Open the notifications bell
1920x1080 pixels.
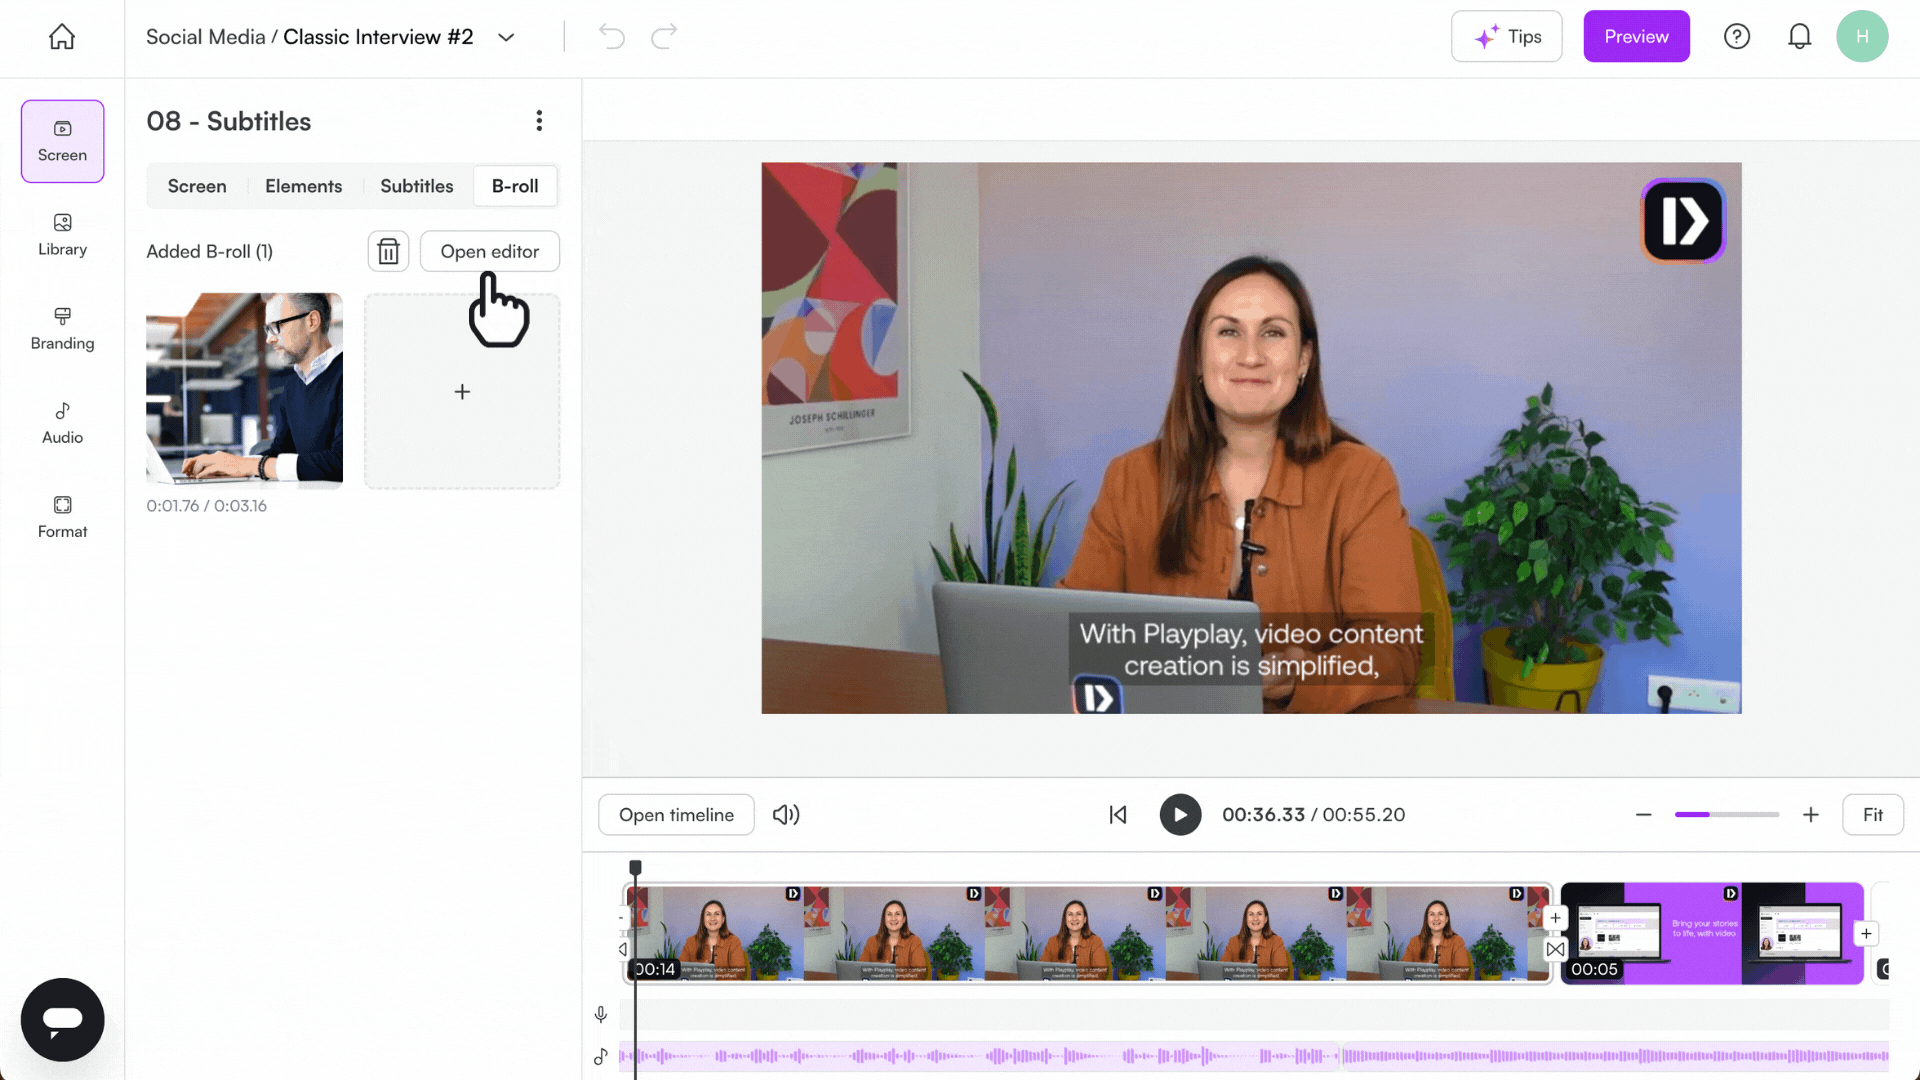point(1799,37)
